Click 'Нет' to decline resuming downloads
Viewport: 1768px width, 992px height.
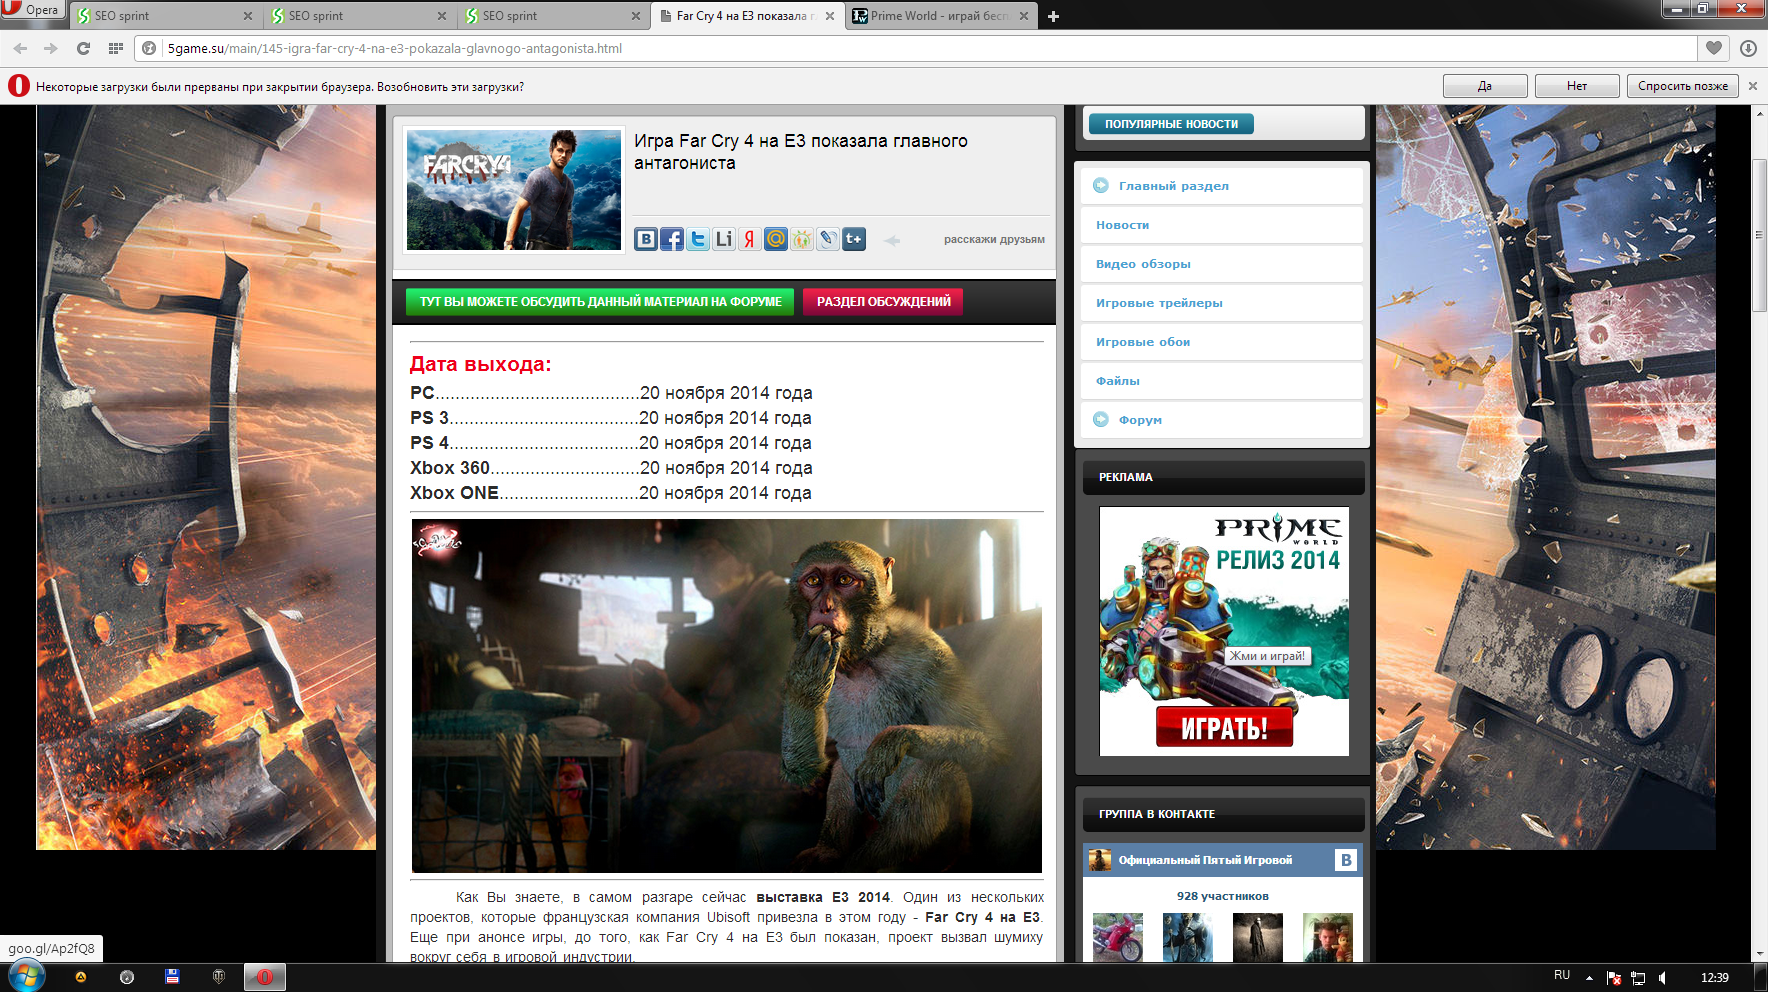coord(1577,86)
